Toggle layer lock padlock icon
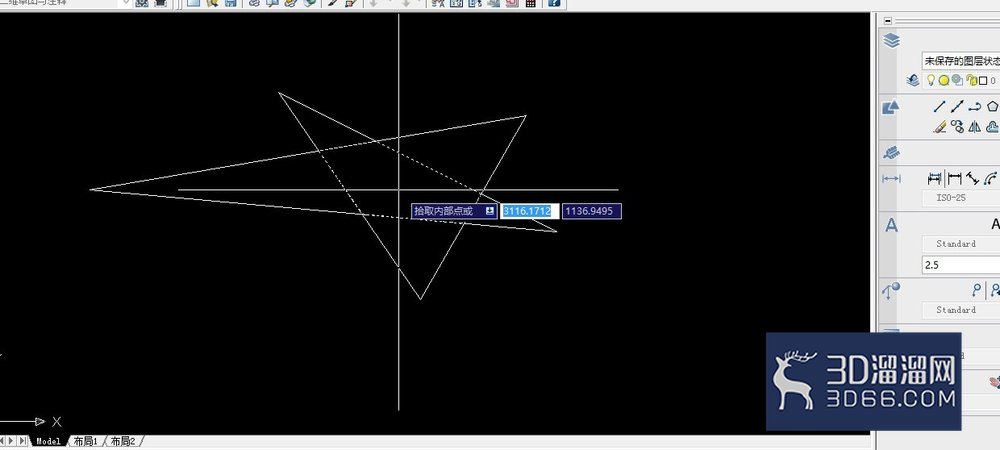Viewport: 1000px width, 450px height. 972,80
